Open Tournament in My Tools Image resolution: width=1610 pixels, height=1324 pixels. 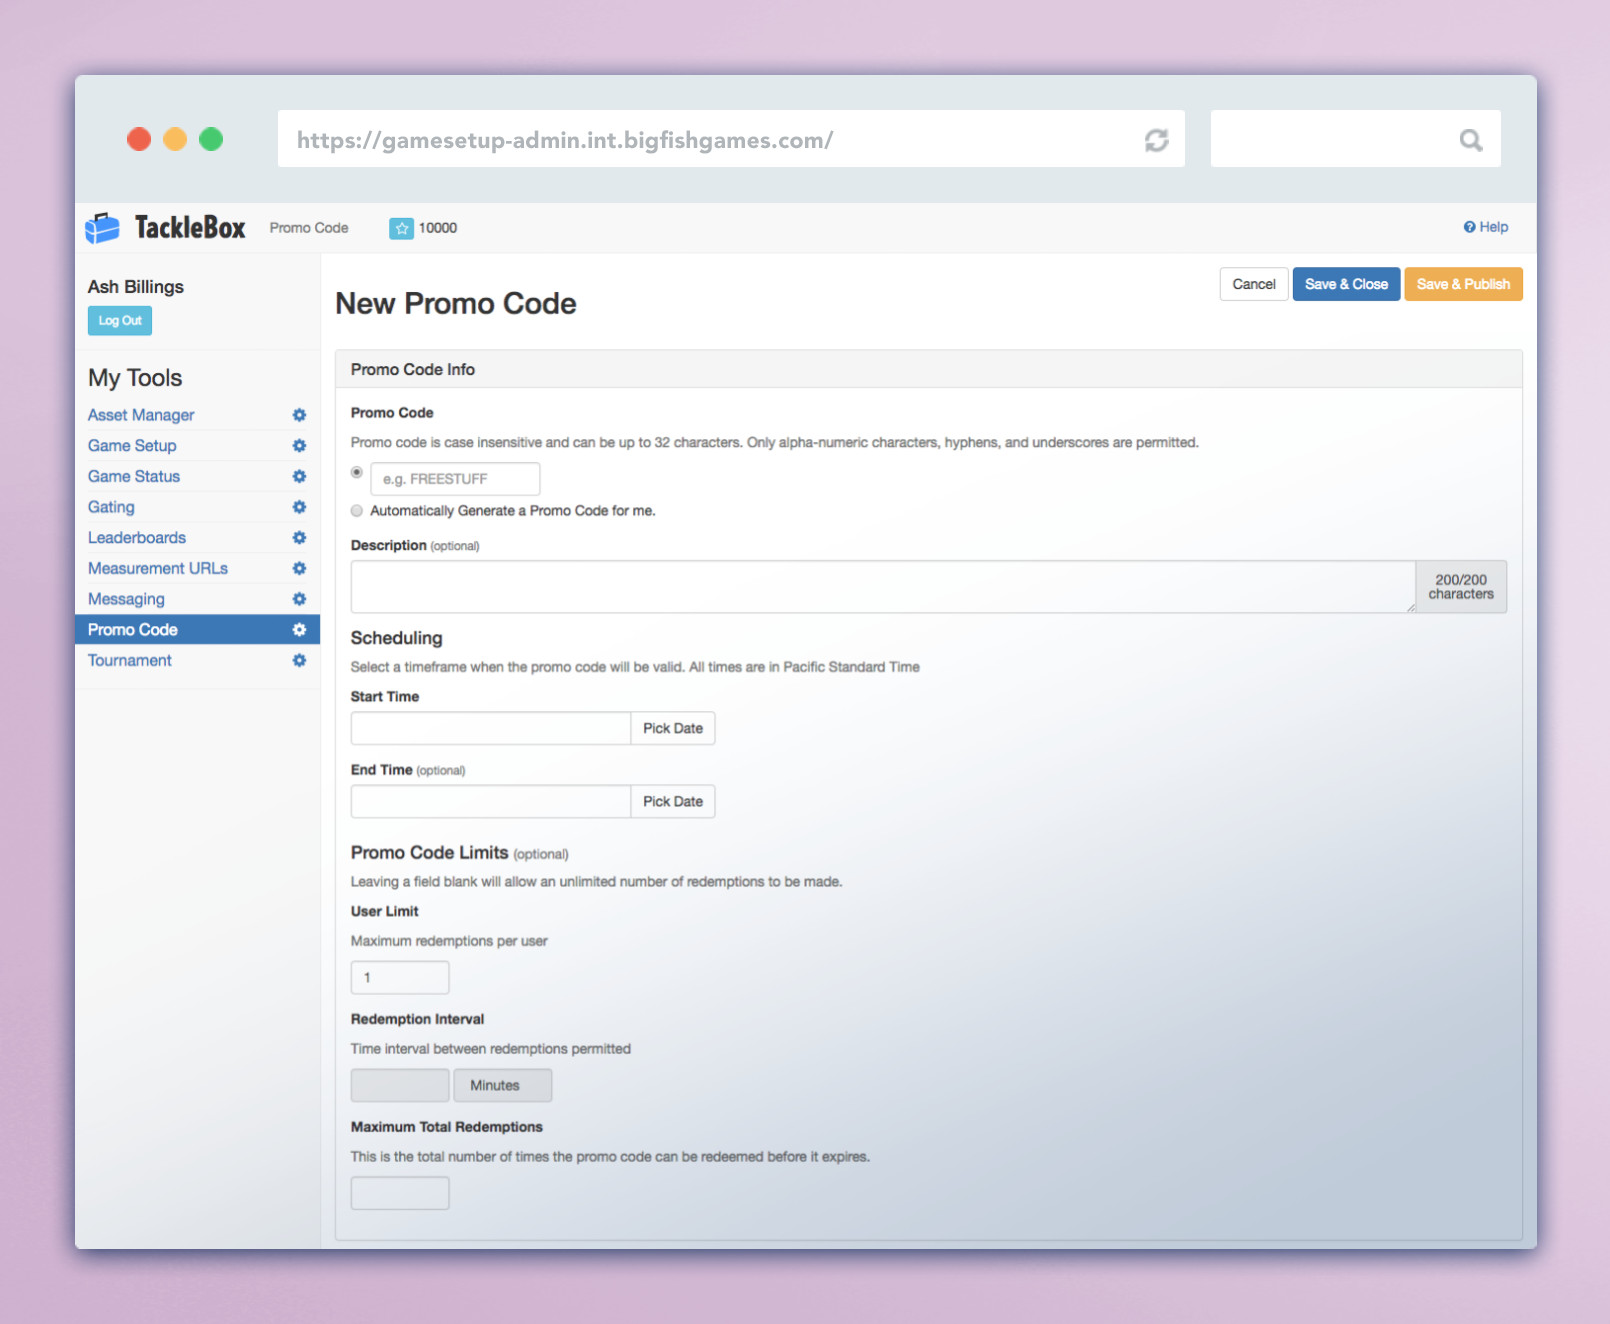130,661
